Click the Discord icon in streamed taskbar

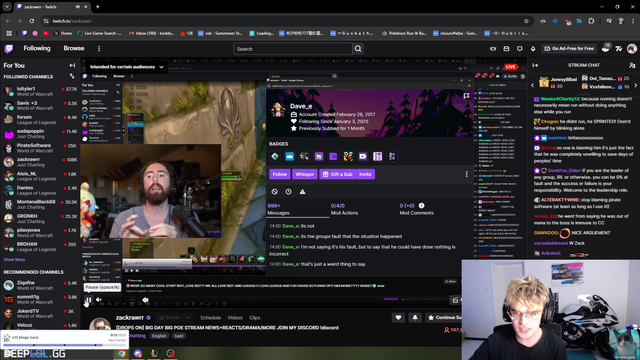coord(138,353)
